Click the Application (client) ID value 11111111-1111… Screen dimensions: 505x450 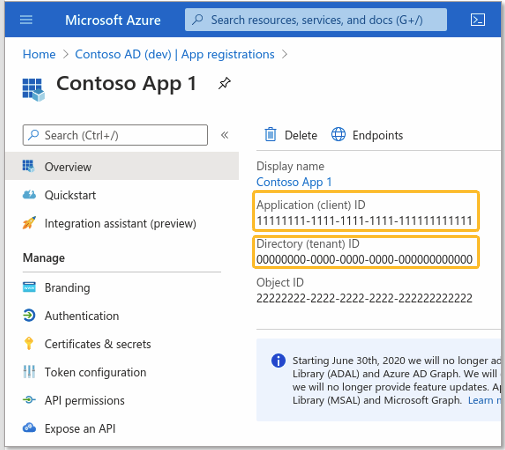click(x=364, y=221)
